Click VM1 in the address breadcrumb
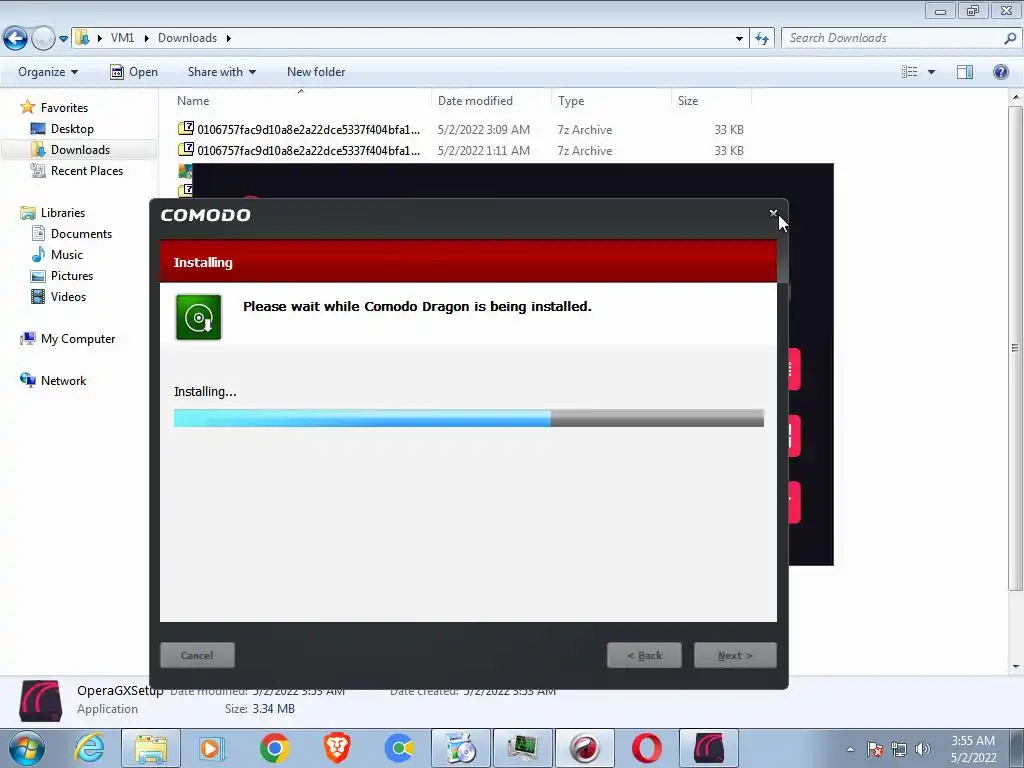This screenshot has height=768, width=1024. pos(122,38)
